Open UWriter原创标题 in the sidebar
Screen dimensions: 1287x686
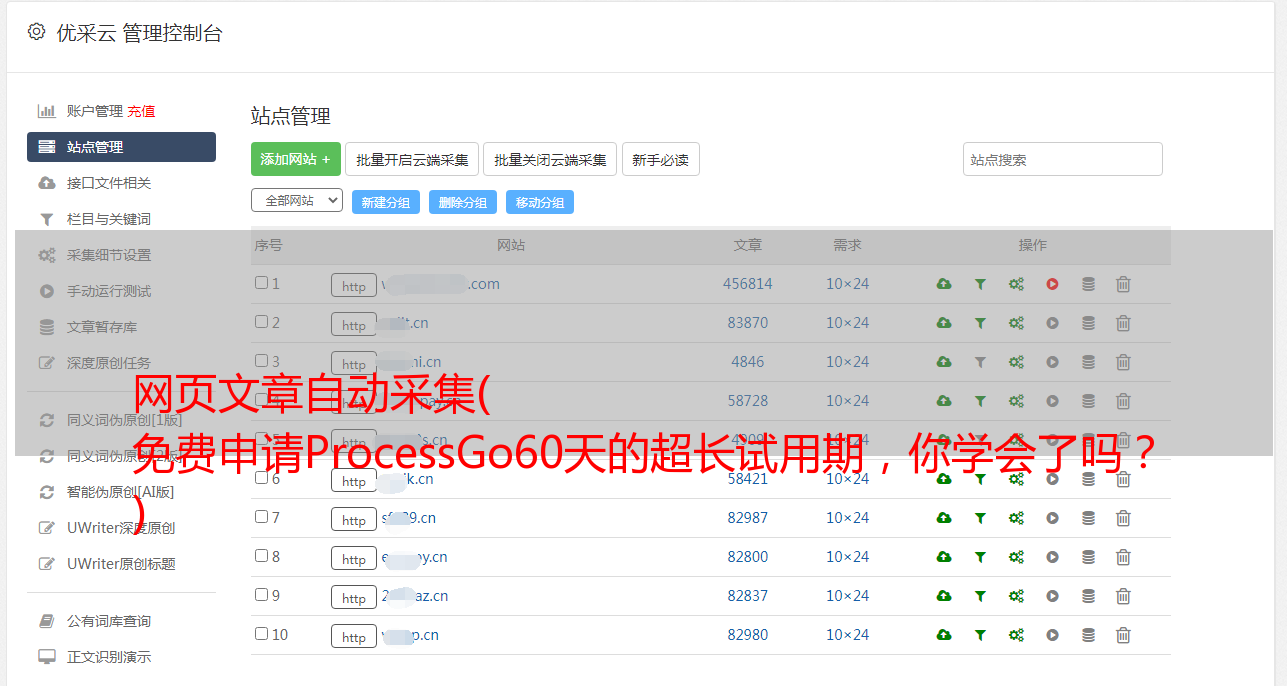(121, 564)
